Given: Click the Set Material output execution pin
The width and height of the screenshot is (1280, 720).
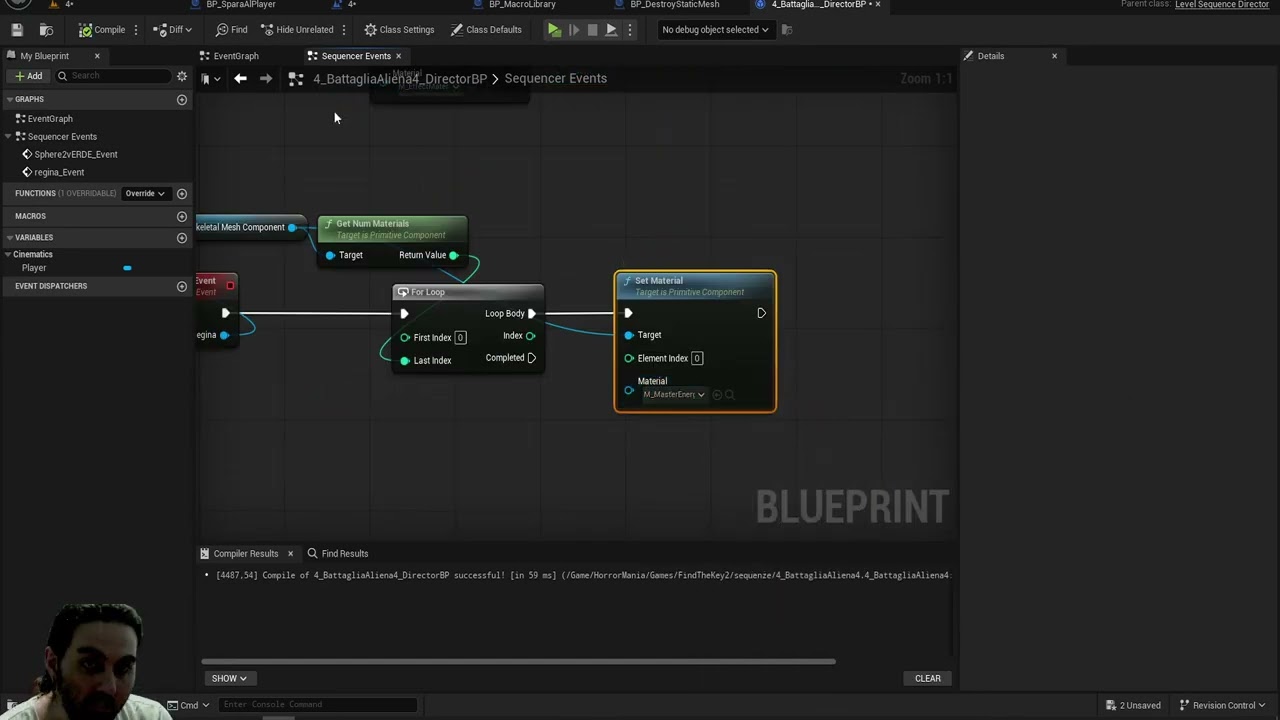Looking at the screenshot, I should (x=761, y=314).
